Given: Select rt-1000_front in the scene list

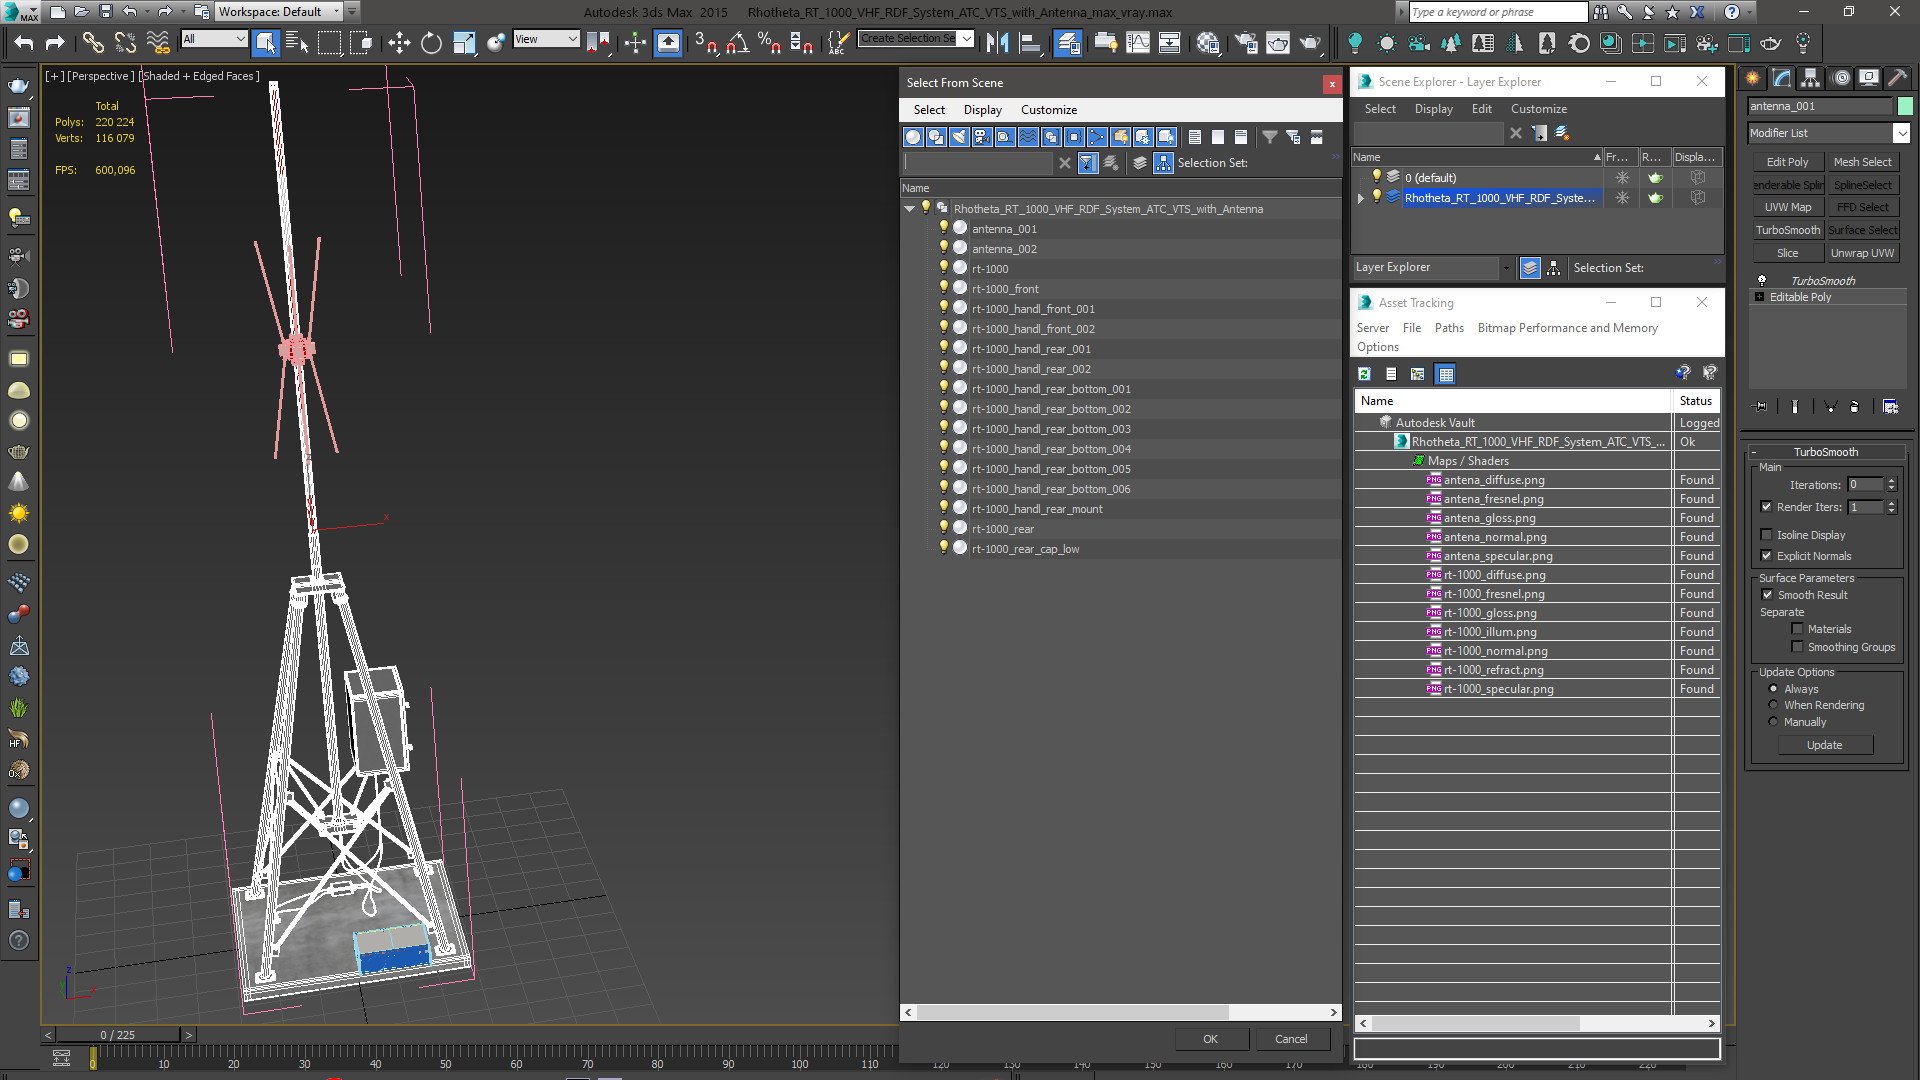Looking at the screenshot, I should [1005, 289].
